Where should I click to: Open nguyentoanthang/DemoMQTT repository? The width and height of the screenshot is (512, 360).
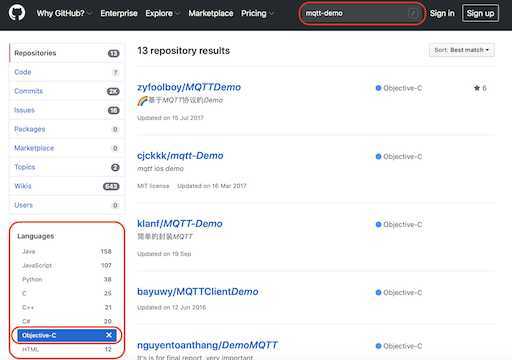[x=207, y=345]
